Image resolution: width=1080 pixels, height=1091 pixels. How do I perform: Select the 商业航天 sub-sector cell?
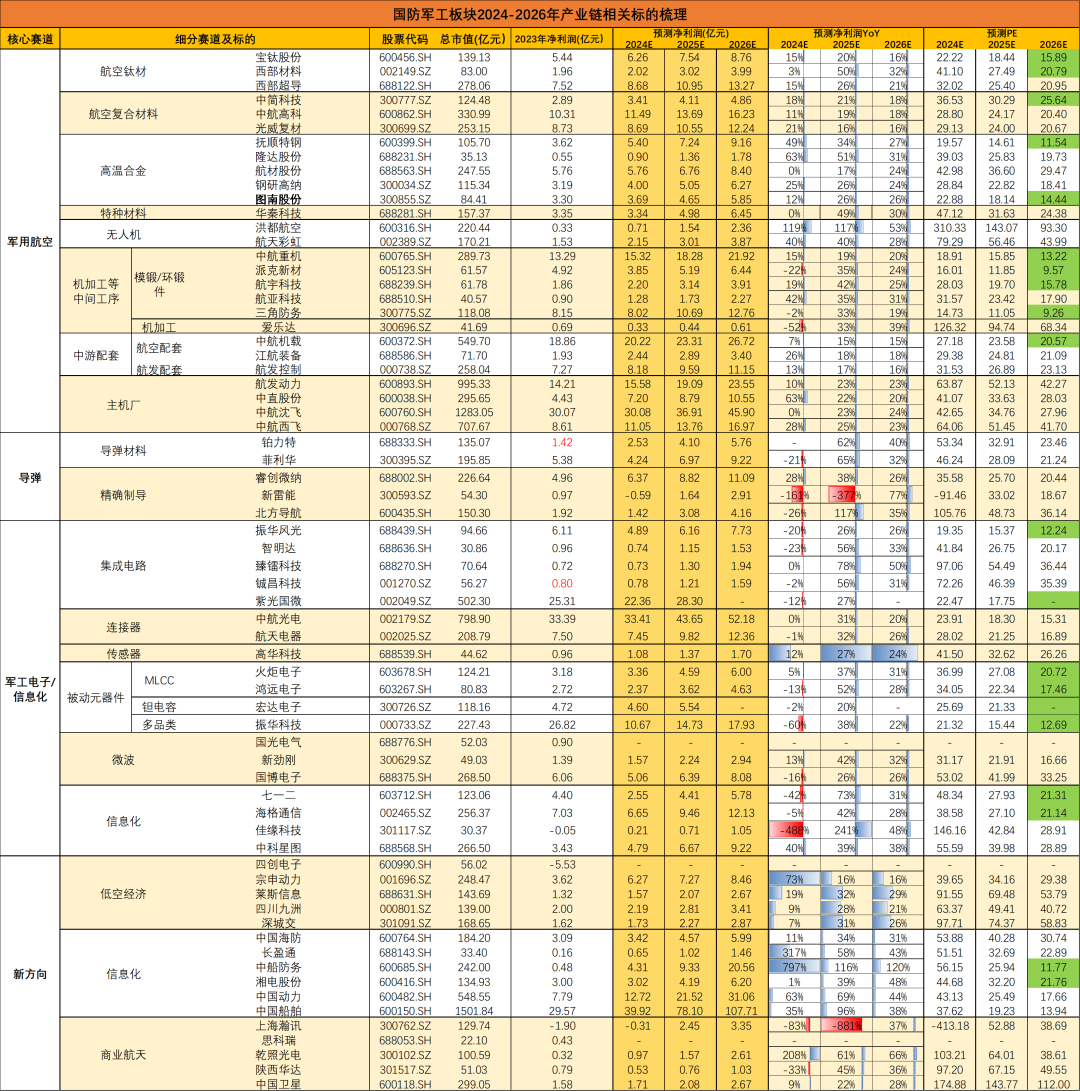point(123,1055)
